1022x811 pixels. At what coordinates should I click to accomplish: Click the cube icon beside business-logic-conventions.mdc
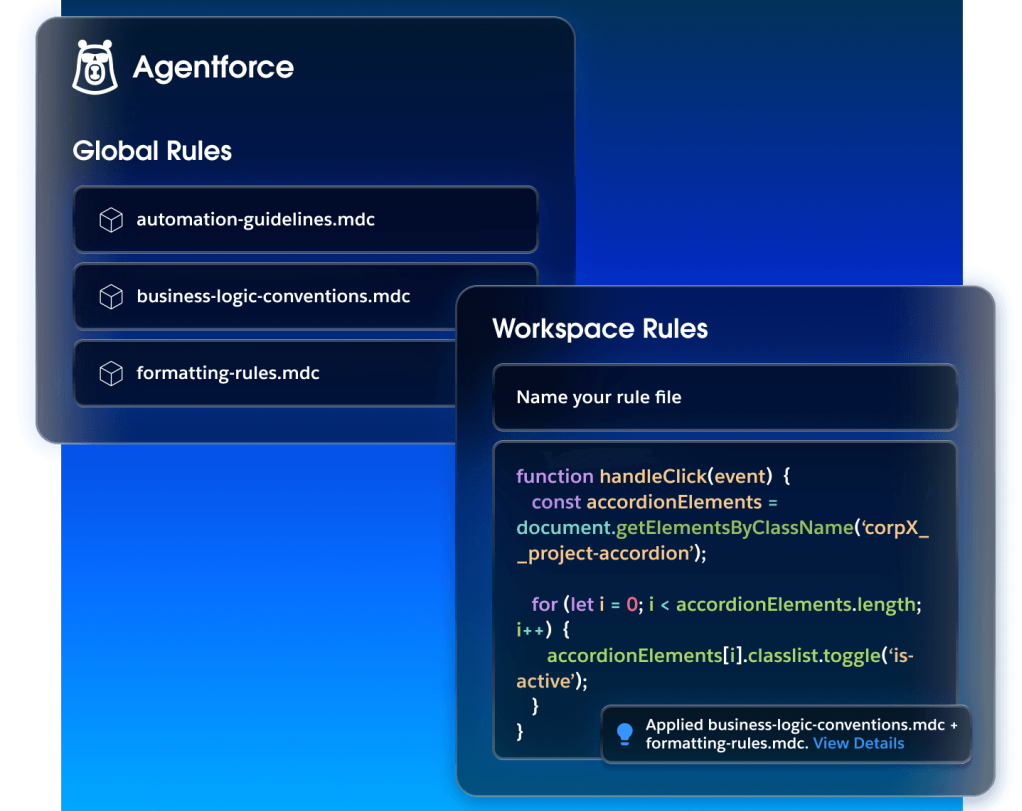click(111, 297)
